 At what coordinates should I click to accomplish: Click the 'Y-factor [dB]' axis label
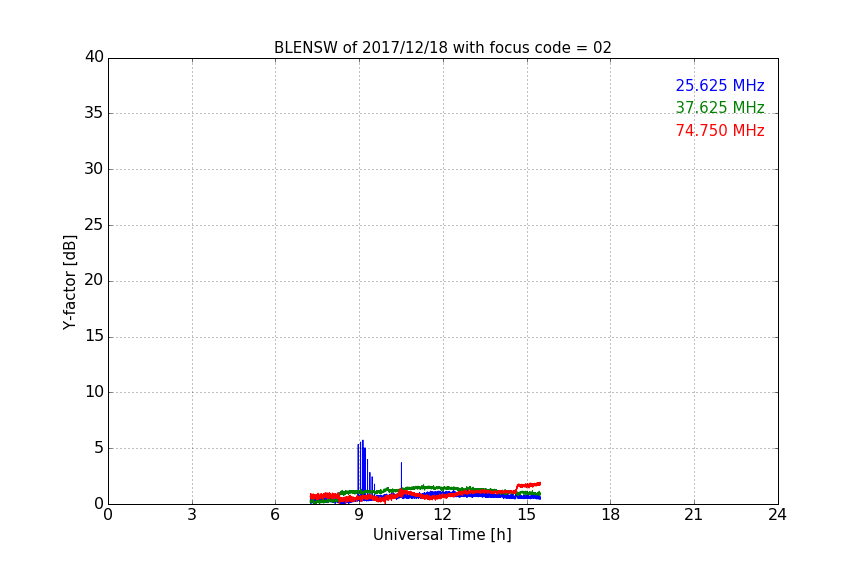69,282
